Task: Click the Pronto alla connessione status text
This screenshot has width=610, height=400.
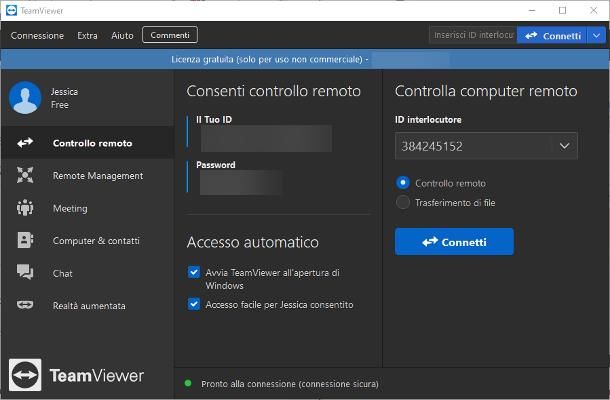Action: 290,384
